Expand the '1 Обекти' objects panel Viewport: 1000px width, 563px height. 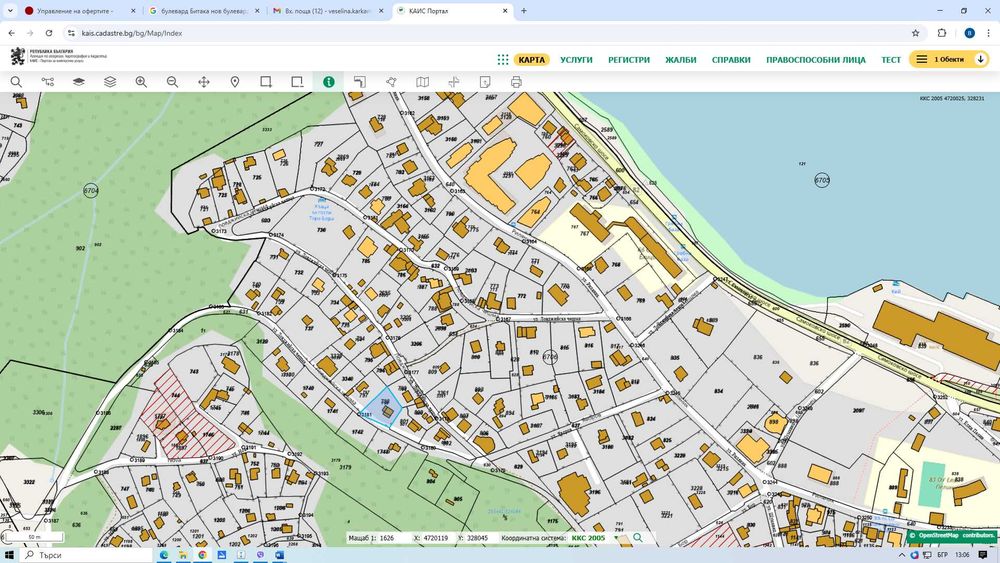tap(949, 60)
